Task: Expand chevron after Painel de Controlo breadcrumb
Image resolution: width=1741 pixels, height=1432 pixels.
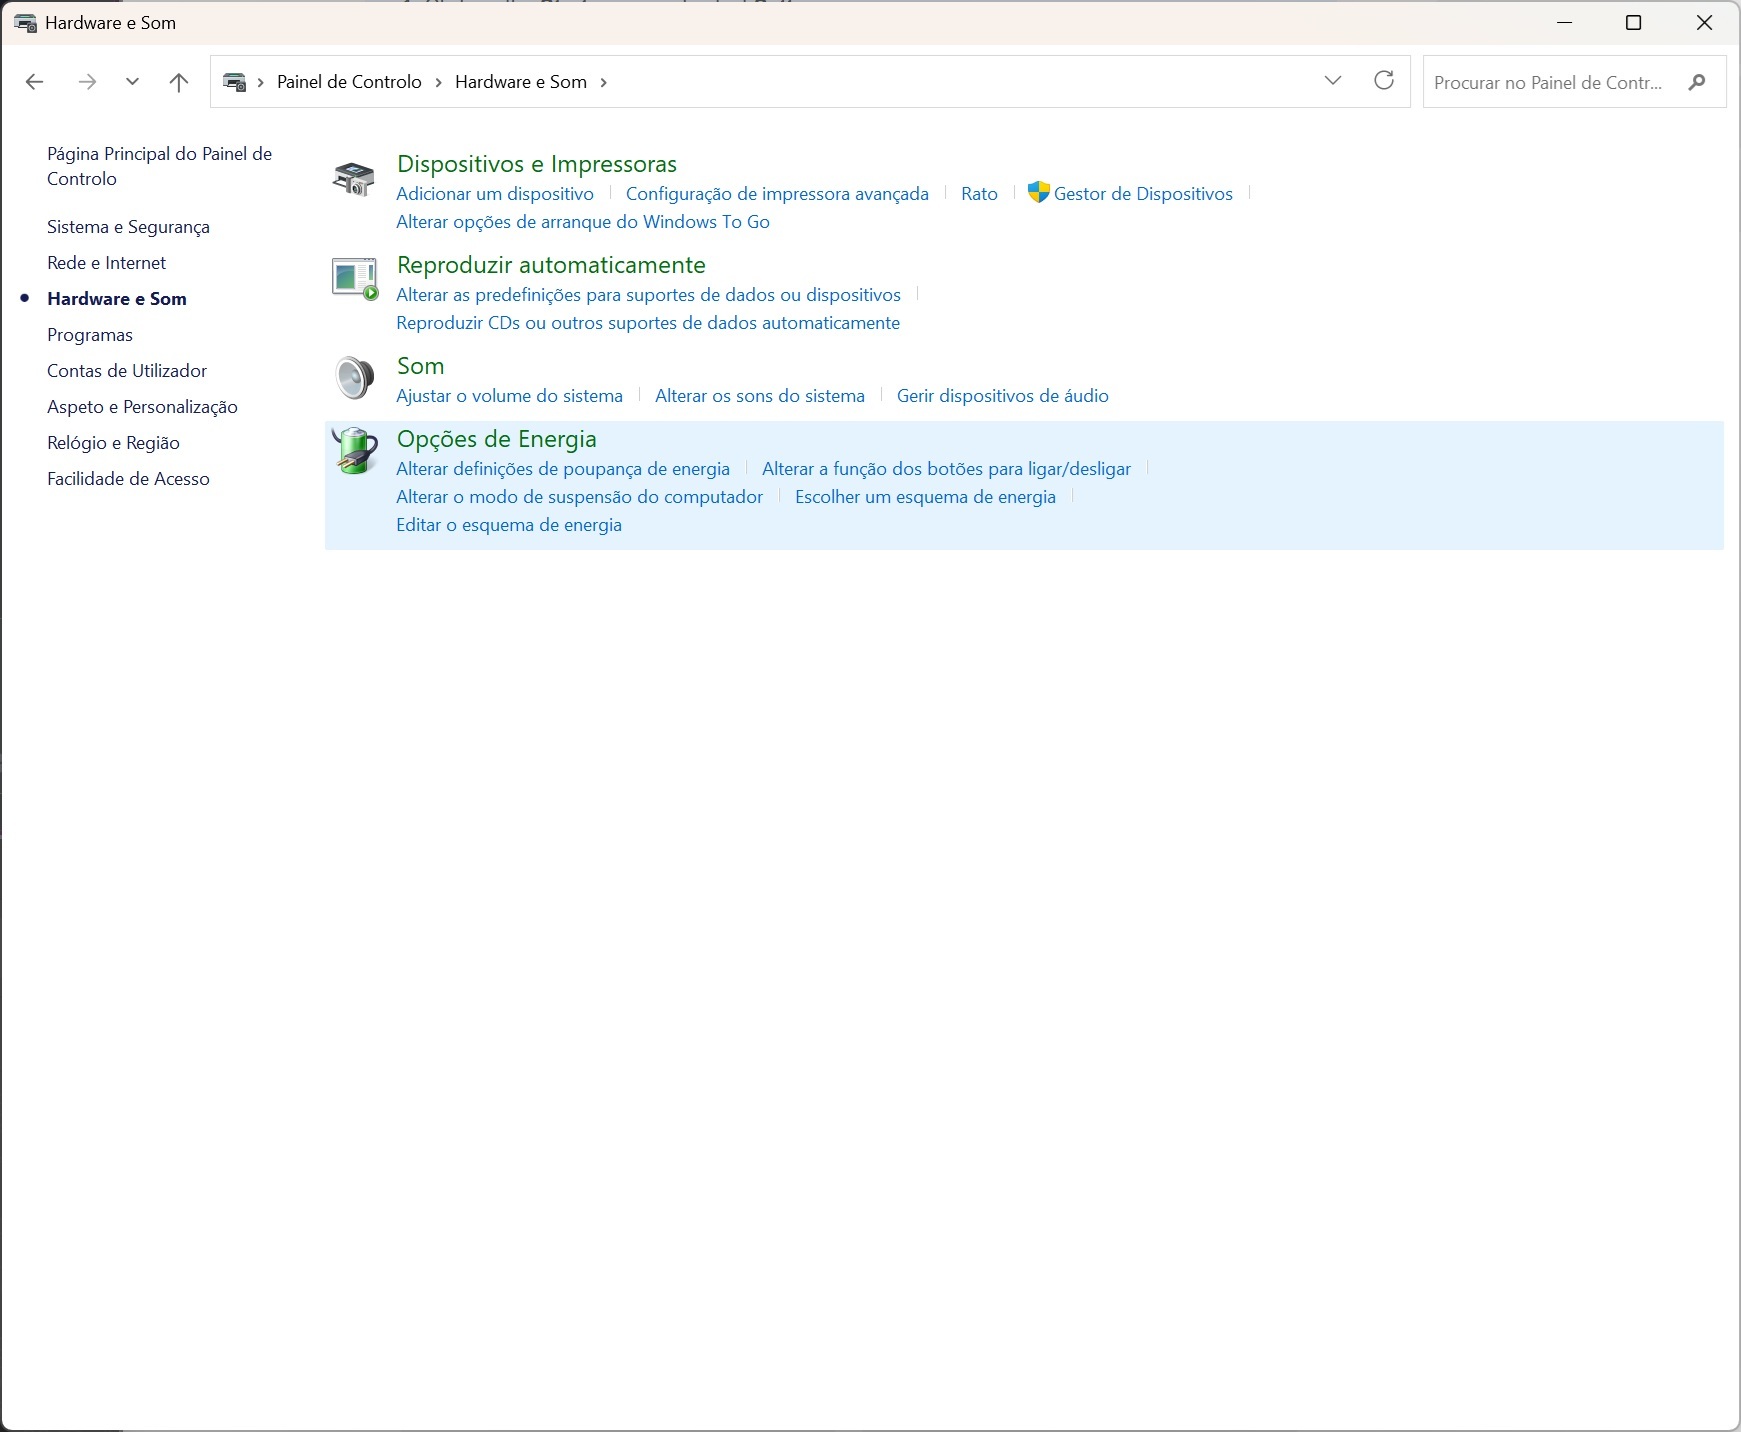Action: pos(438,82)
